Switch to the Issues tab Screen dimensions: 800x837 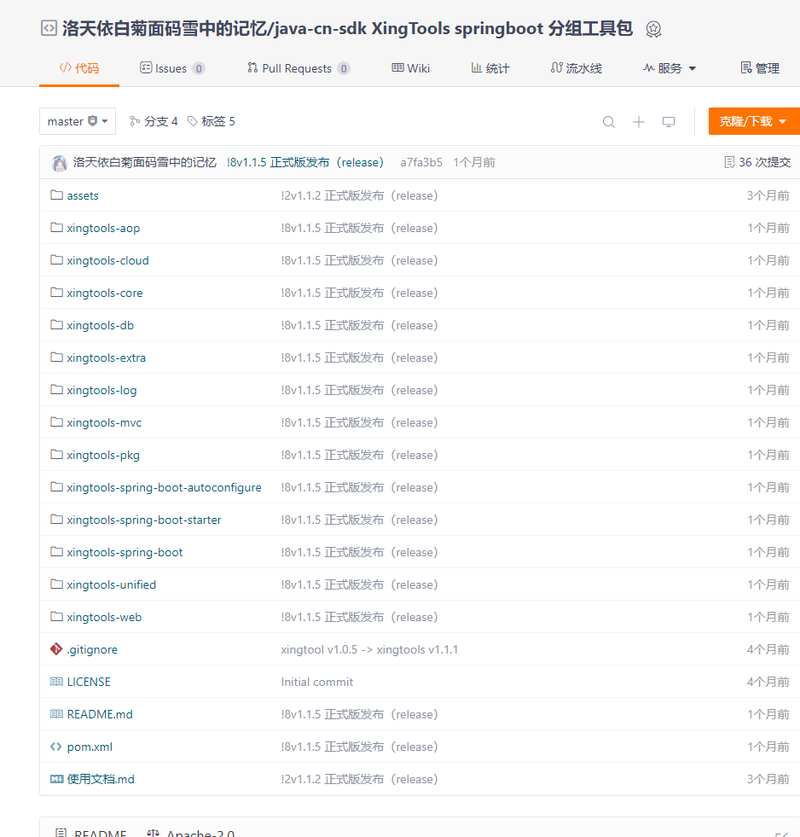pos(172,68)
